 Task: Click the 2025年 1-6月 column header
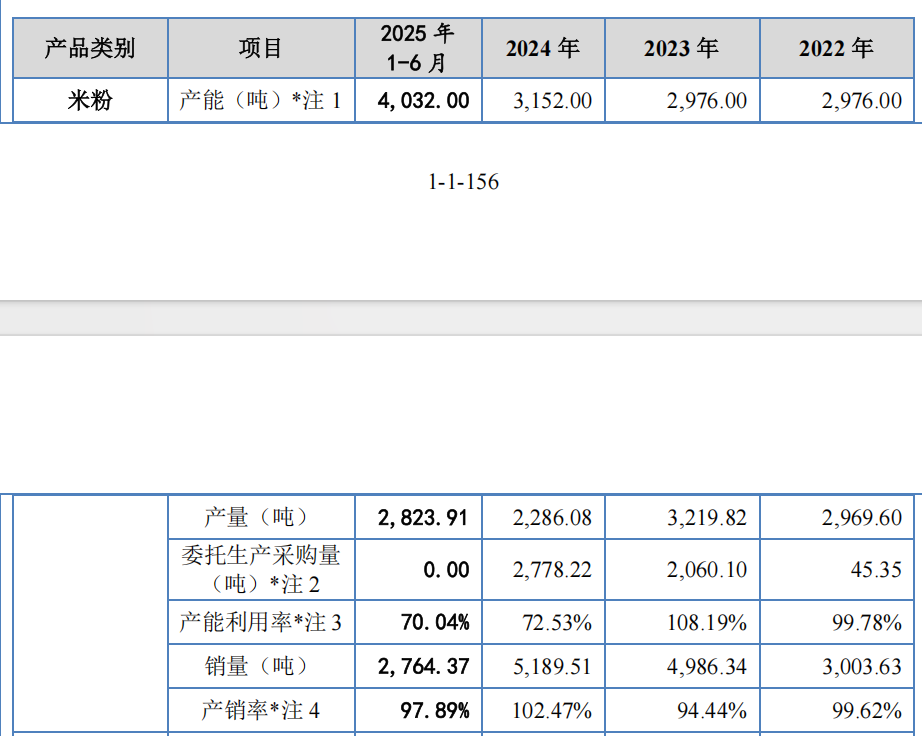pos(418,47)
